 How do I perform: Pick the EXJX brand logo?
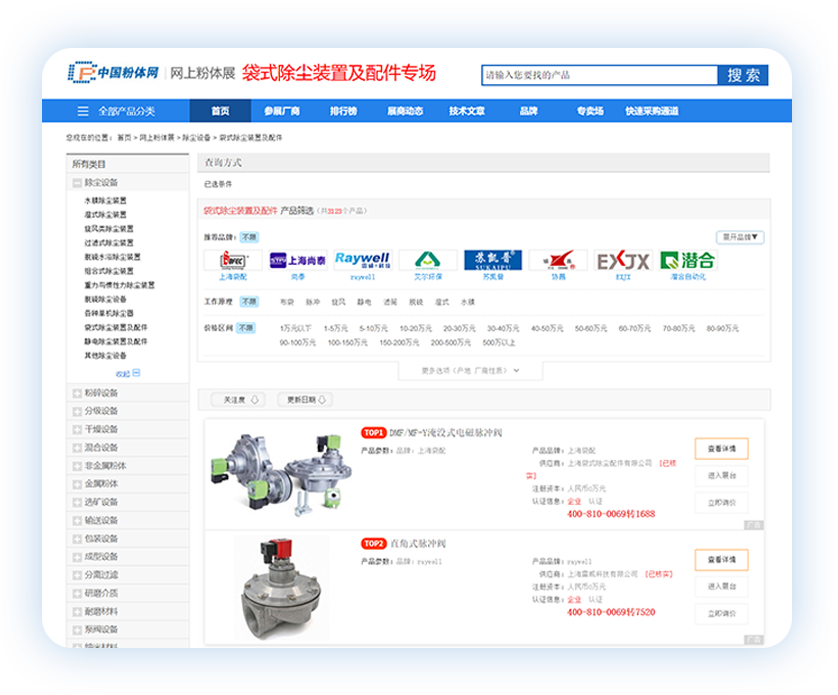click(623, 260)
